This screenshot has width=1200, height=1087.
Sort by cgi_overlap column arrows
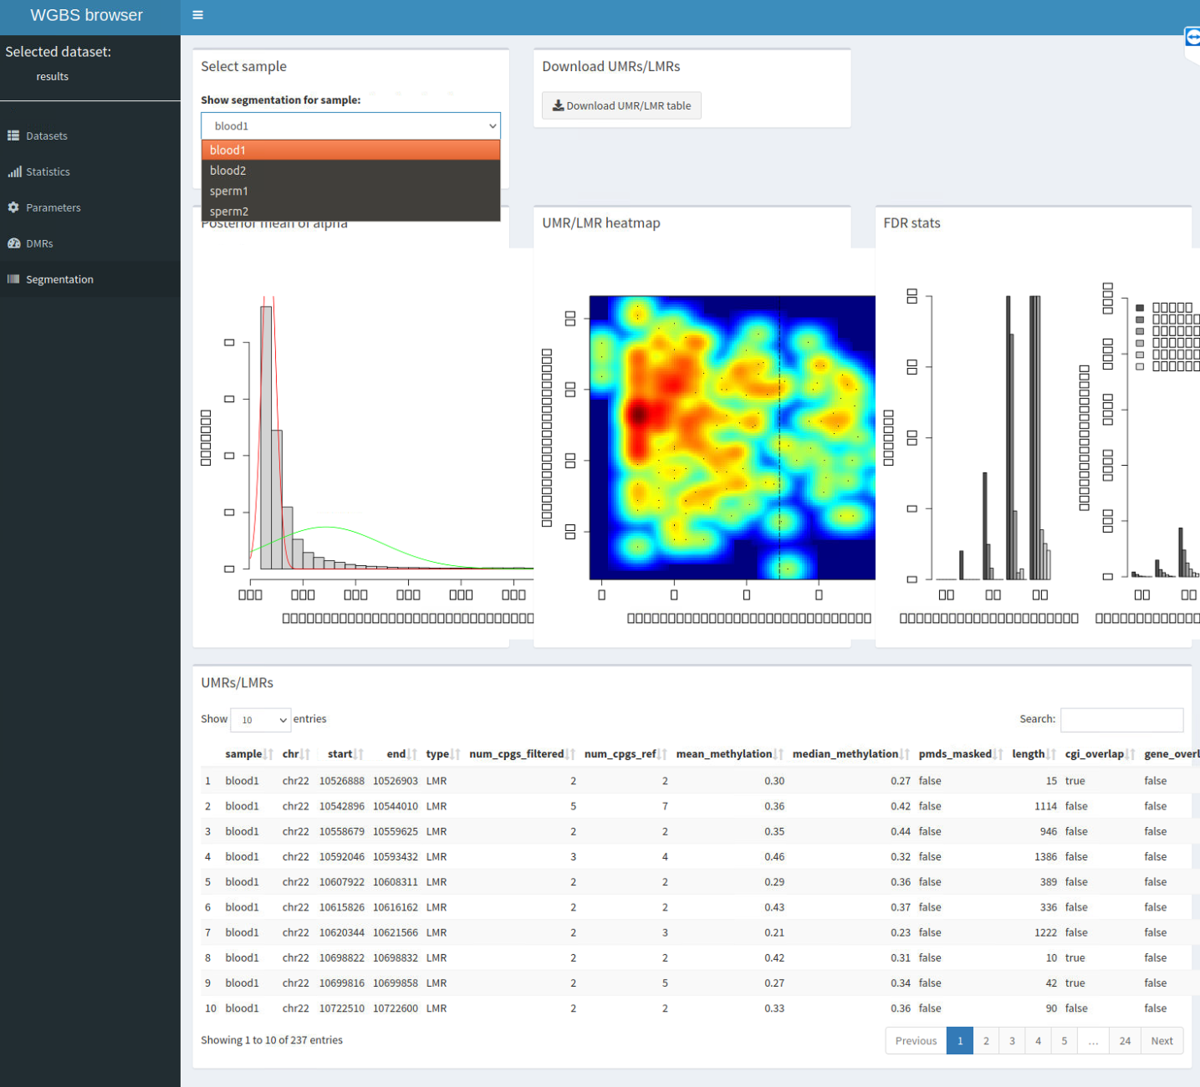(1131, 754)
